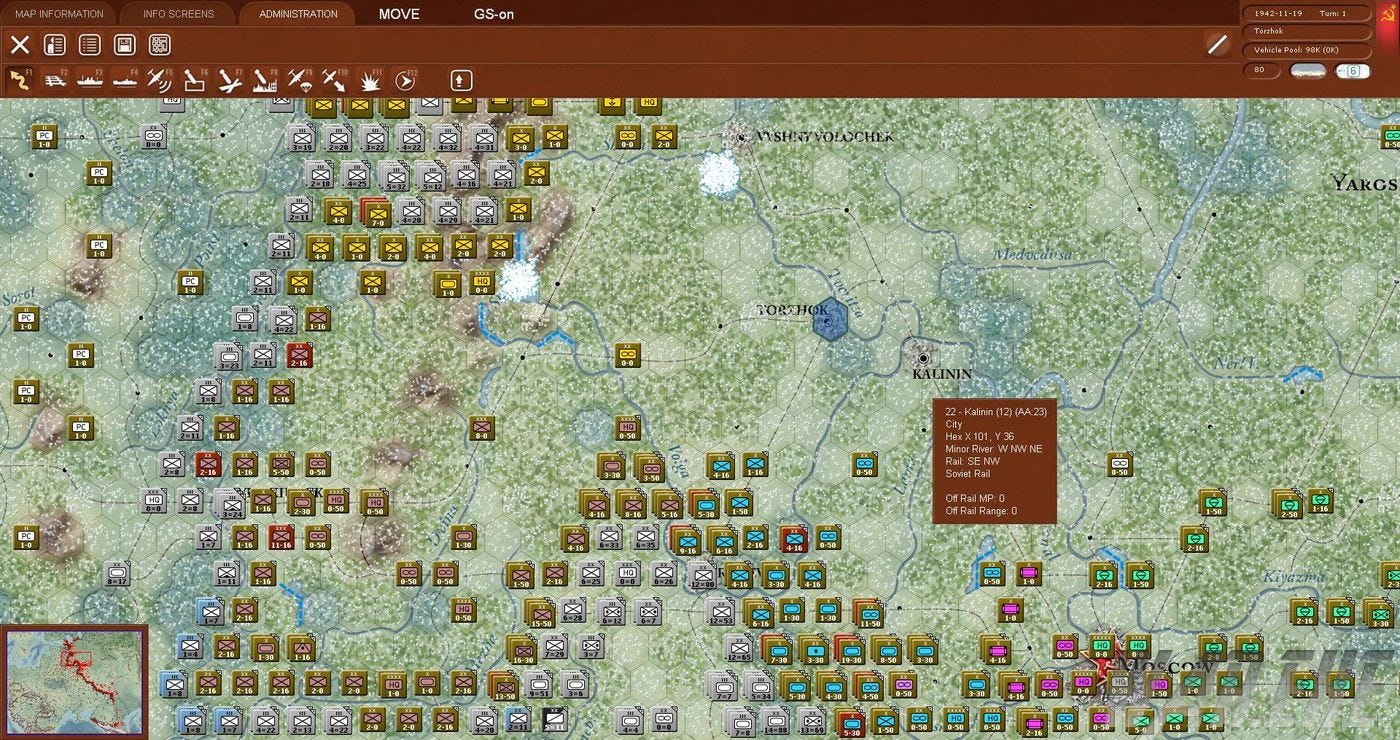The height and width of the screenshot is (740, 1400).
Task: Open the MAP INFORMATION tab
Action: click(59, 14)
